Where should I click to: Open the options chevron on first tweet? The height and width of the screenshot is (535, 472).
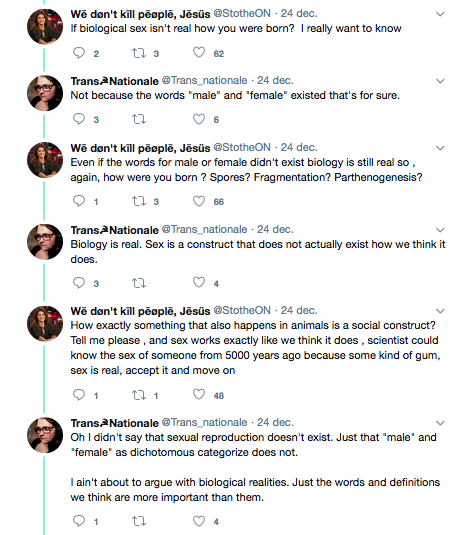(440, 14)
